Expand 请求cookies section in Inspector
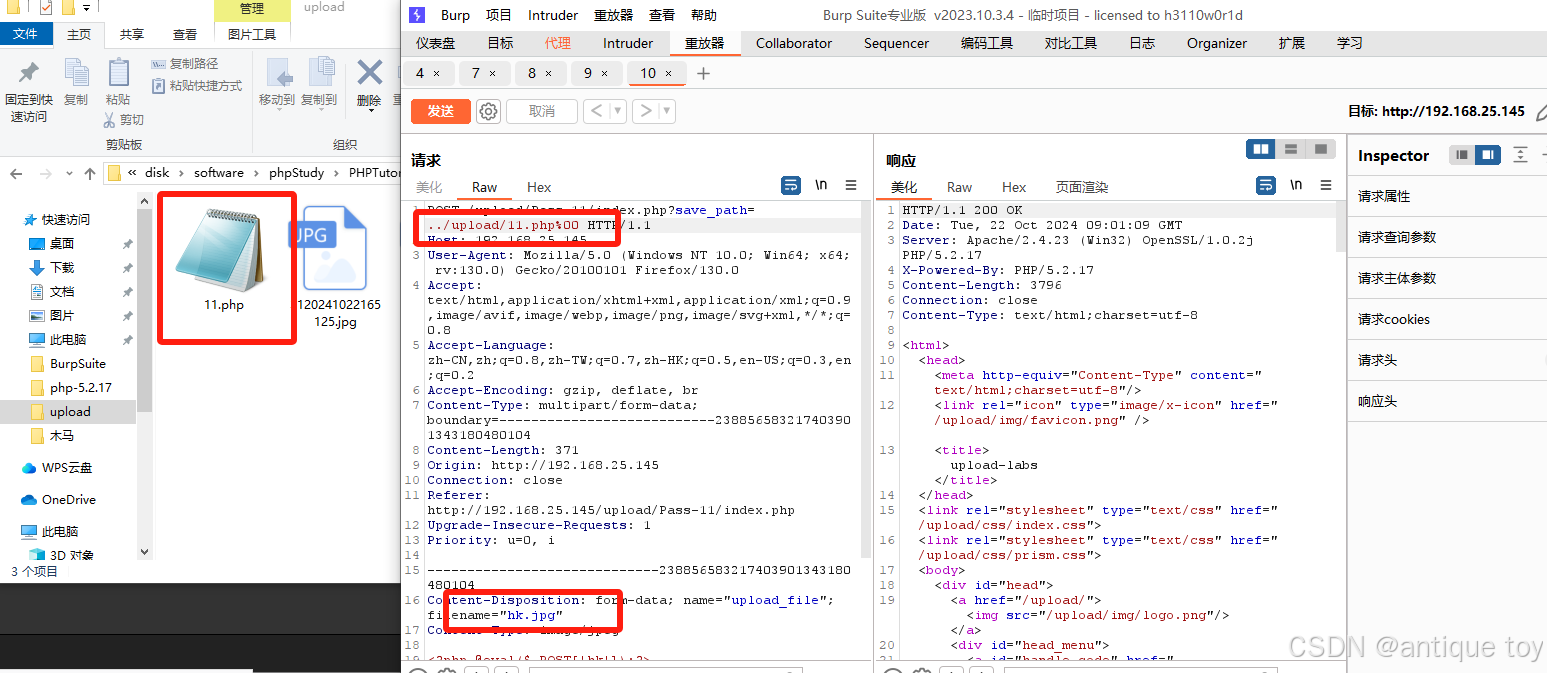The width and height of the screenshot is (1547, 673). (1447, 319)
